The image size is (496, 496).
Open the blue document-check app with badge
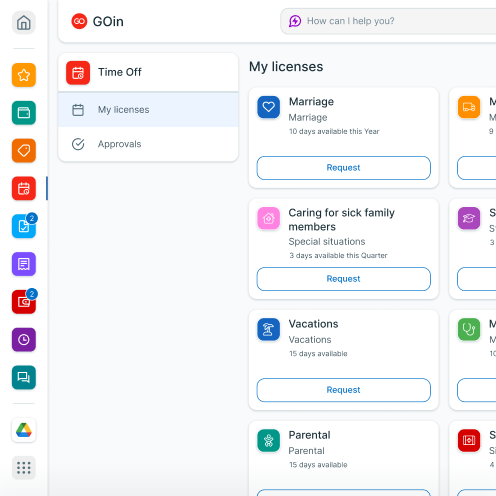point(24,226)
